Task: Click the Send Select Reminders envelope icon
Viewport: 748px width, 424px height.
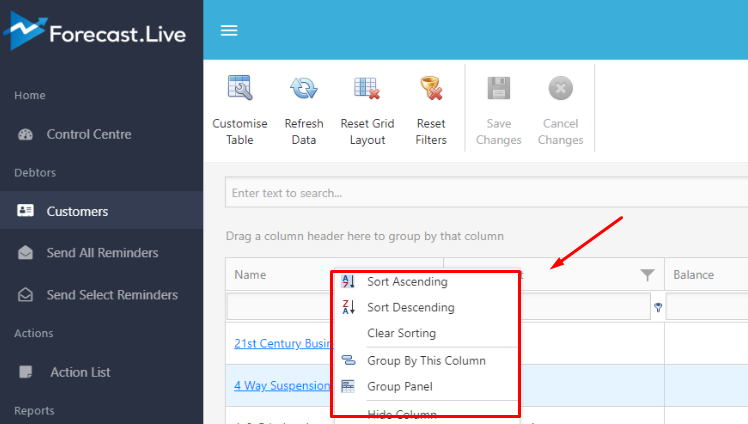Action: pyautogui.click(x=25, y=295)
